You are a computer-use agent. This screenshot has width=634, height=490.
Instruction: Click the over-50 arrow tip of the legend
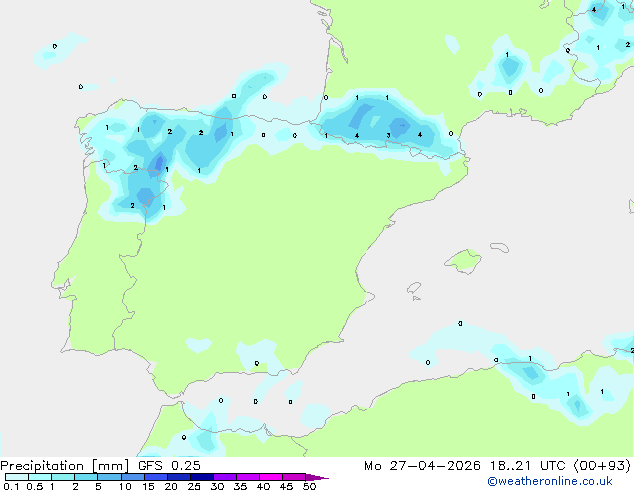tap(317, 477)
